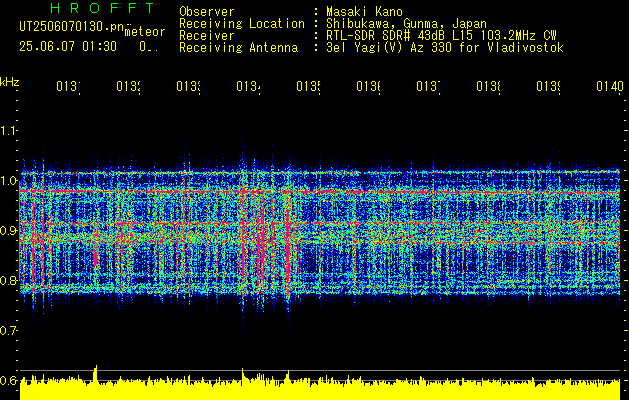The image size is (629, 400).
Task: Click the 0140 time axis label
Action: pyautogui.click(x=610, y=86)
